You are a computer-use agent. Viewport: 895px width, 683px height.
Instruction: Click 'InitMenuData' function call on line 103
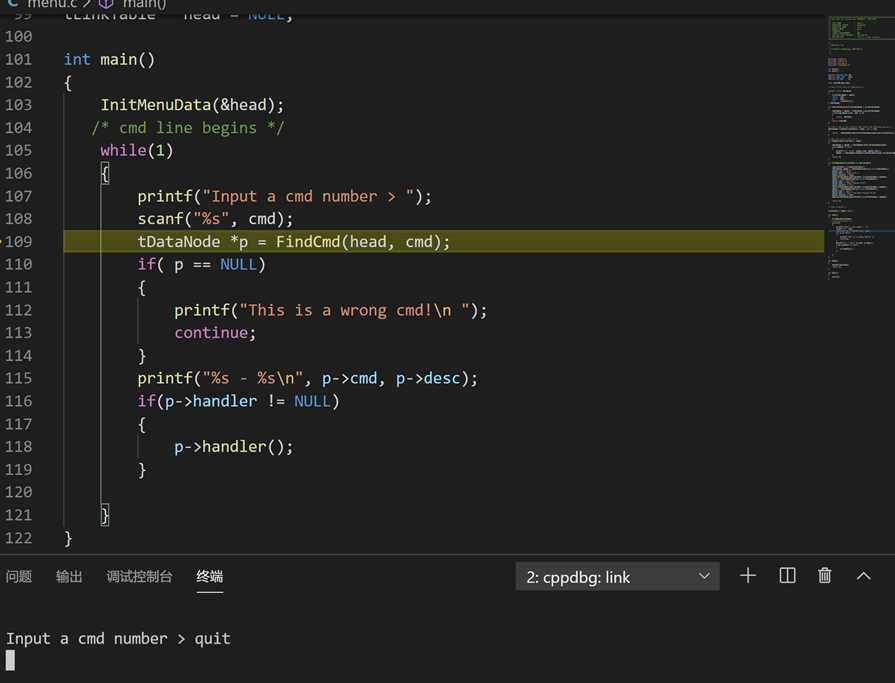point(155,105)
